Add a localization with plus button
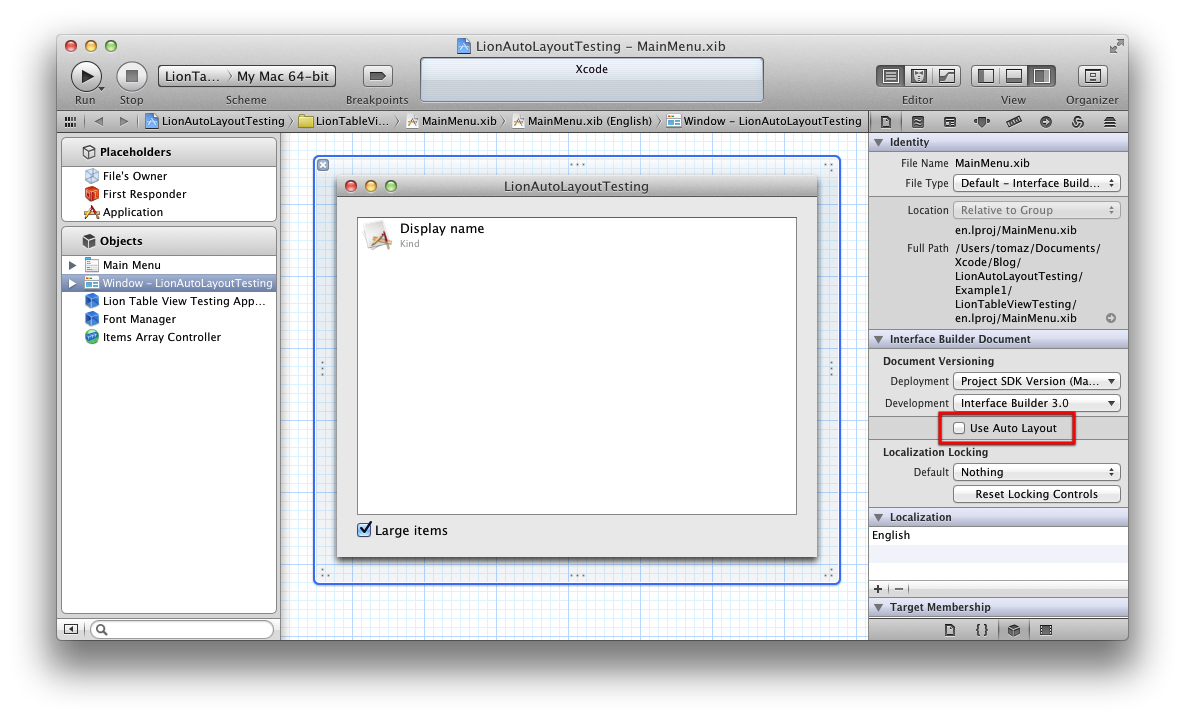This screenshot has height=719, width=1185. [878, 589]
